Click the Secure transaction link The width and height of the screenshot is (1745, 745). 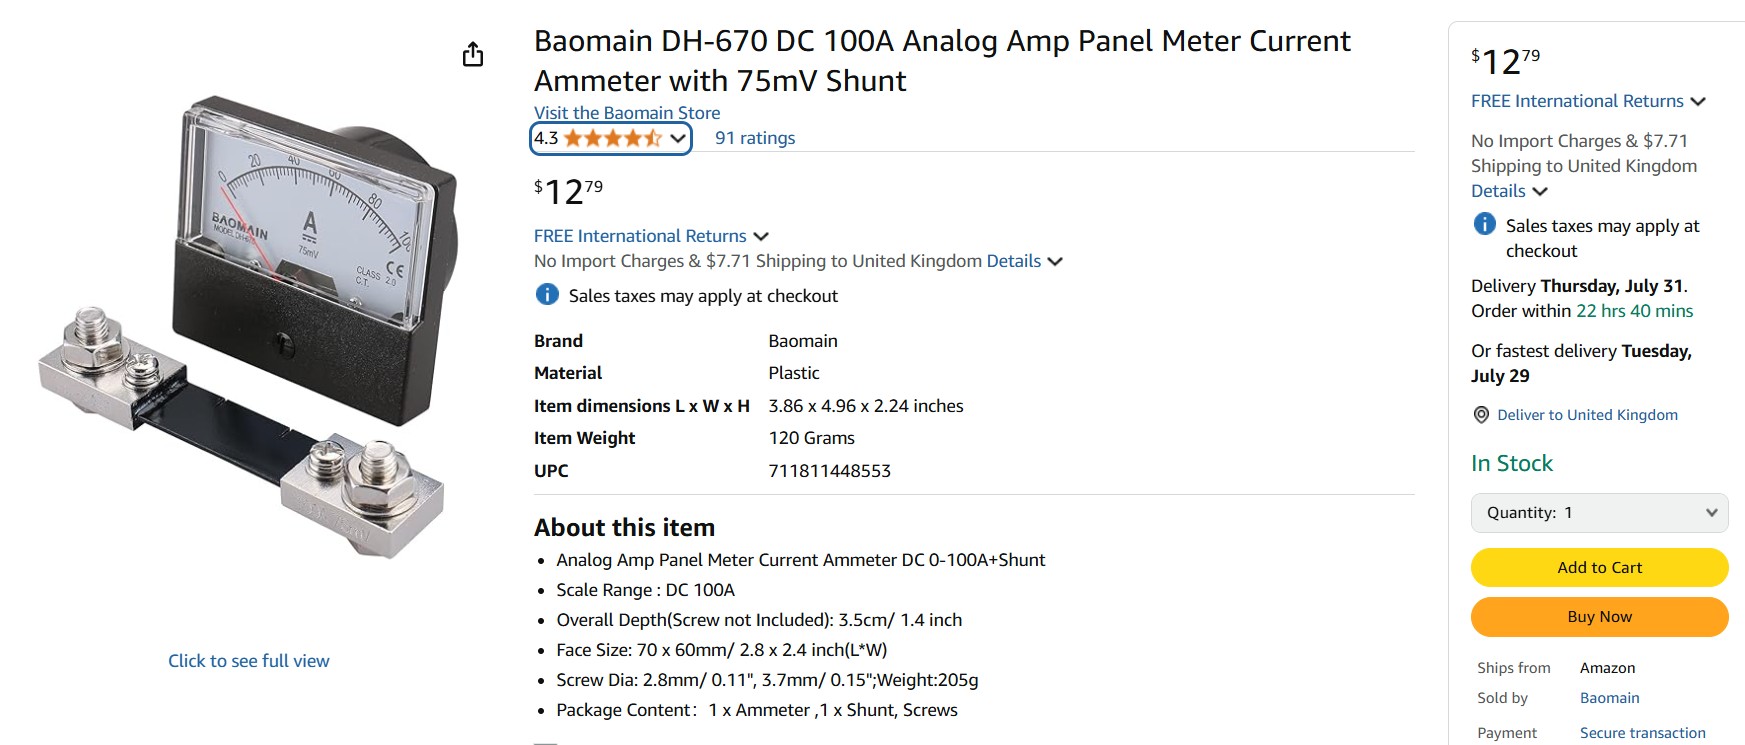tap(1642, 733)
